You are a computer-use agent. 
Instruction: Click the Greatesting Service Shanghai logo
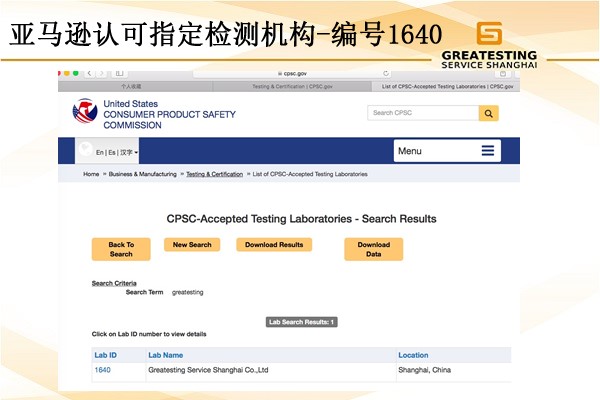point(489,45)
